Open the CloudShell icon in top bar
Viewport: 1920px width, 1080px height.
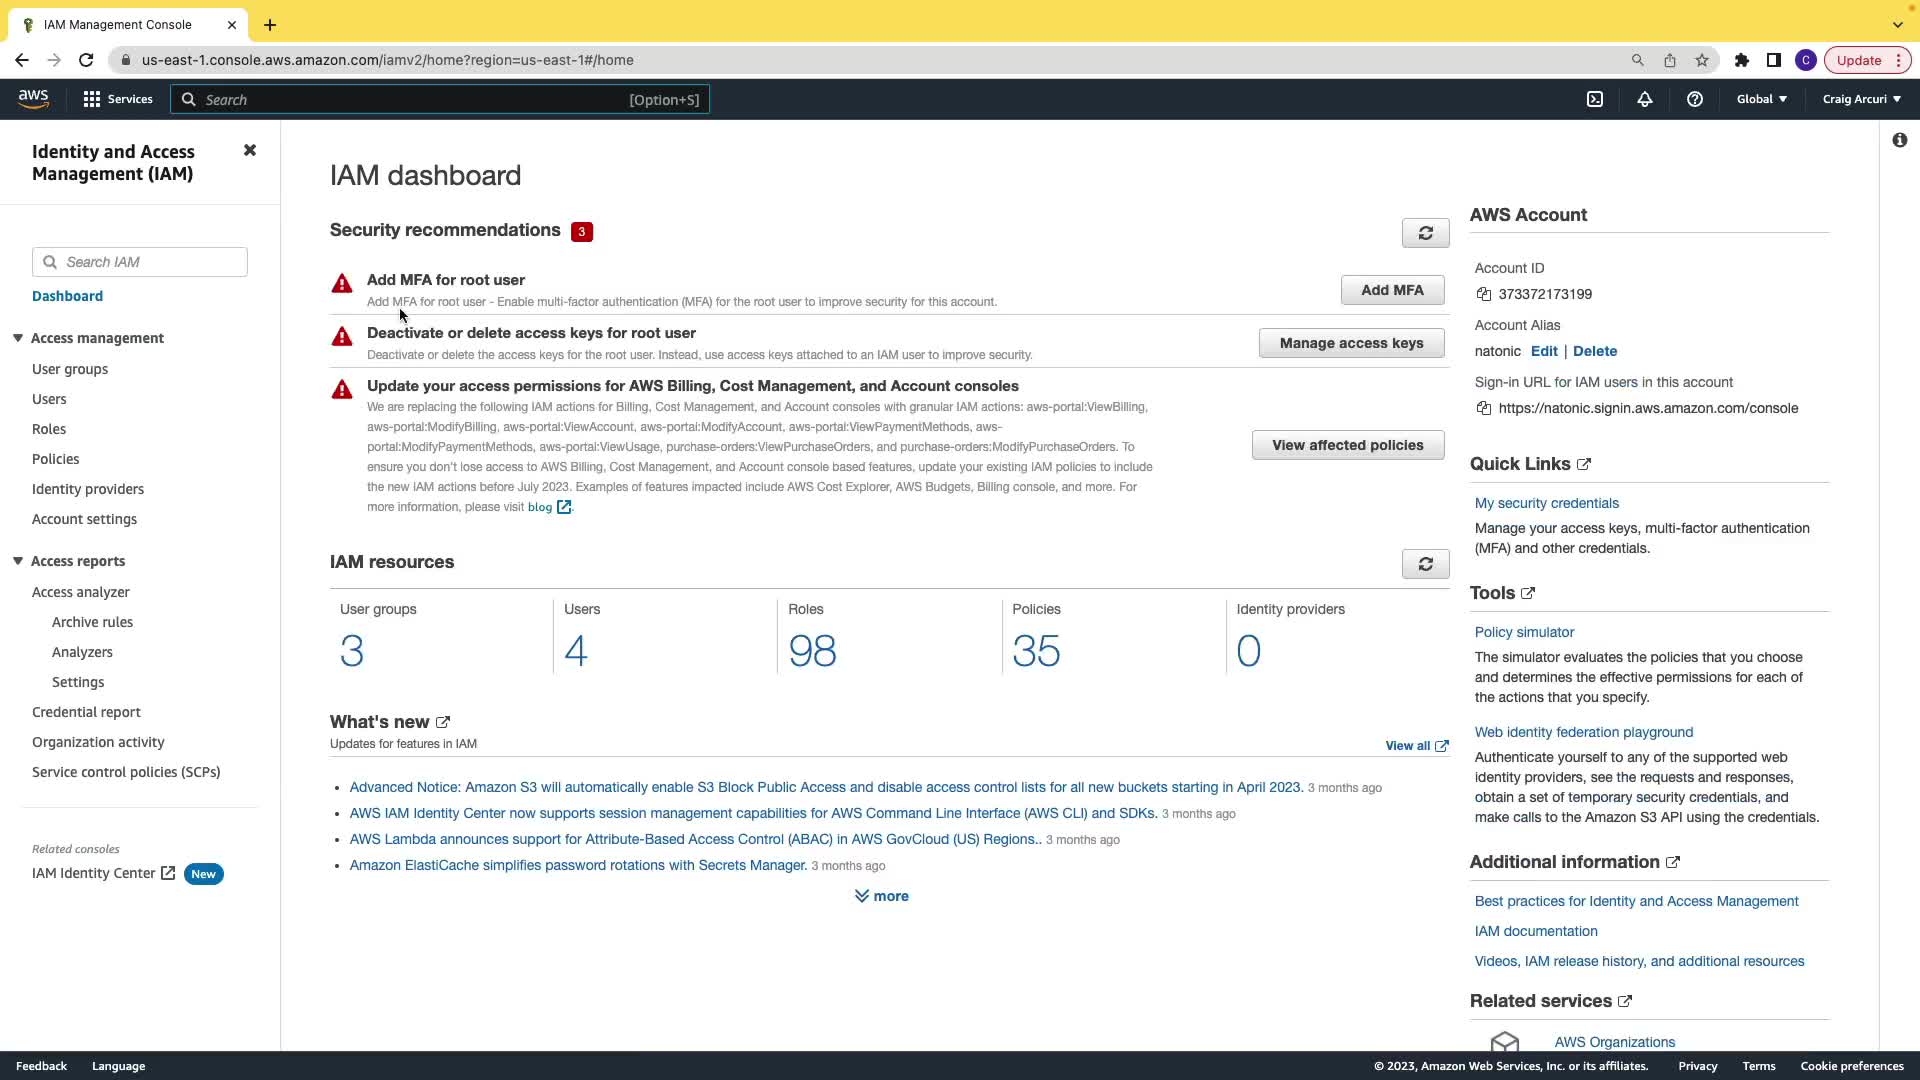pos(1595,99)
